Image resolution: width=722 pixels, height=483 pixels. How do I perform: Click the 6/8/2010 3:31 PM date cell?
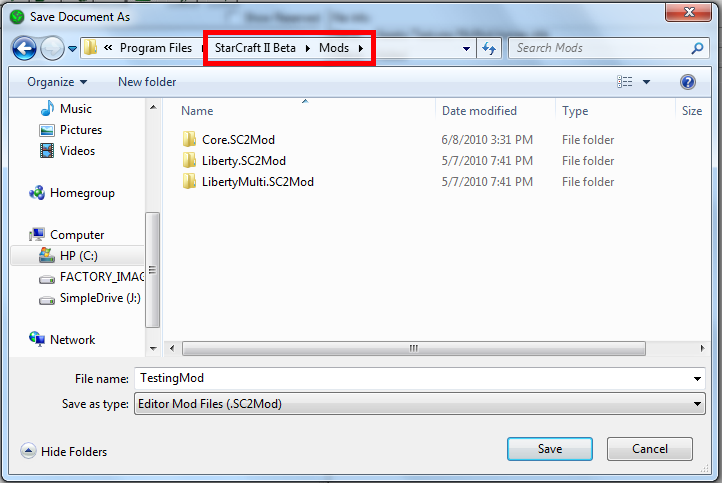click(487, 140)
